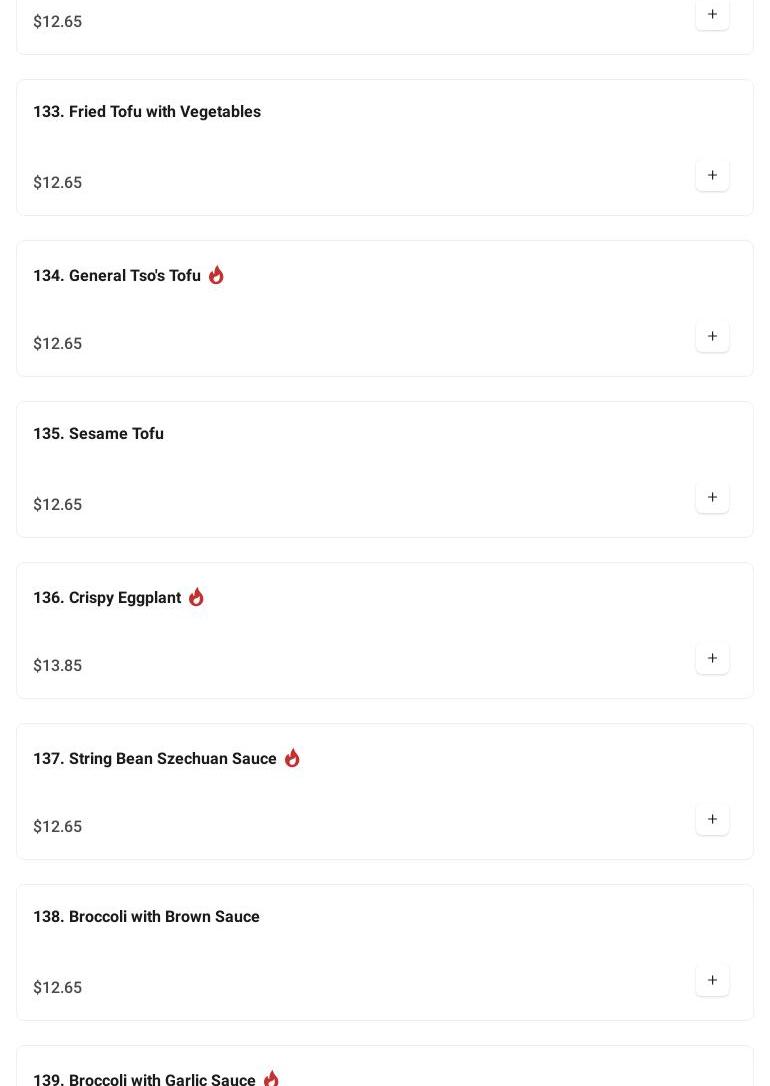The width and height of the screenshot is (770, 1086).
Task: Add Fried Tofu with Vegetables to cart
Action: [x=712, y=176]
